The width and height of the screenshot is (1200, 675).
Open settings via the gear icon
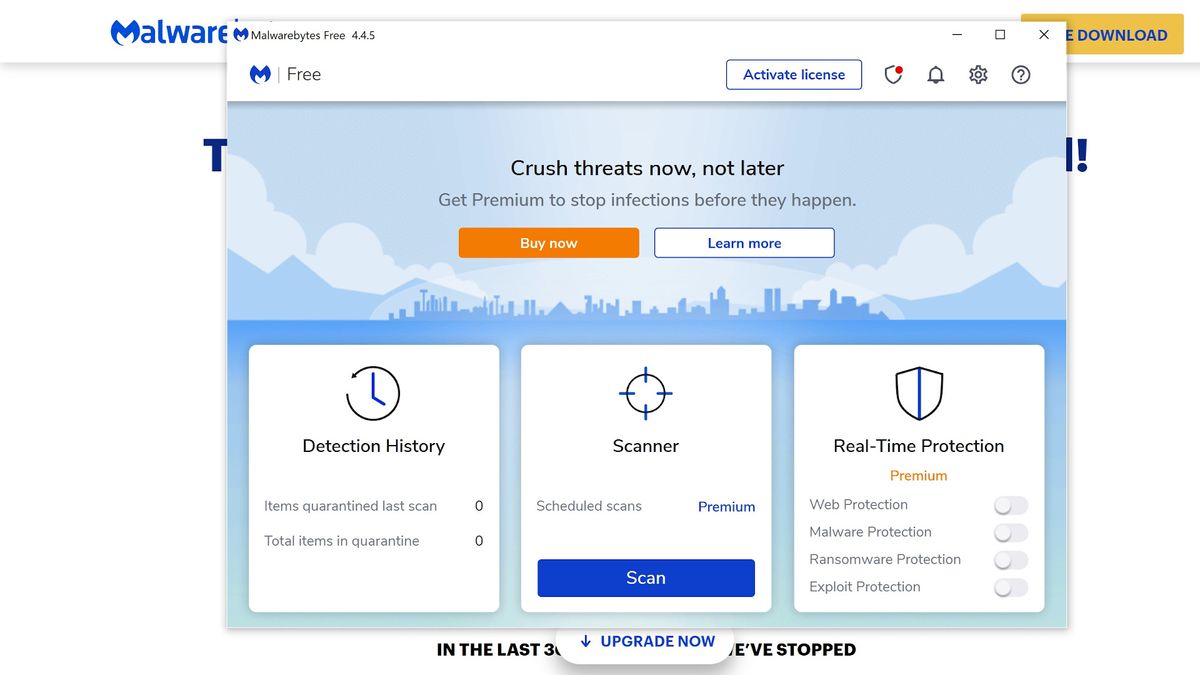[978, 74]
